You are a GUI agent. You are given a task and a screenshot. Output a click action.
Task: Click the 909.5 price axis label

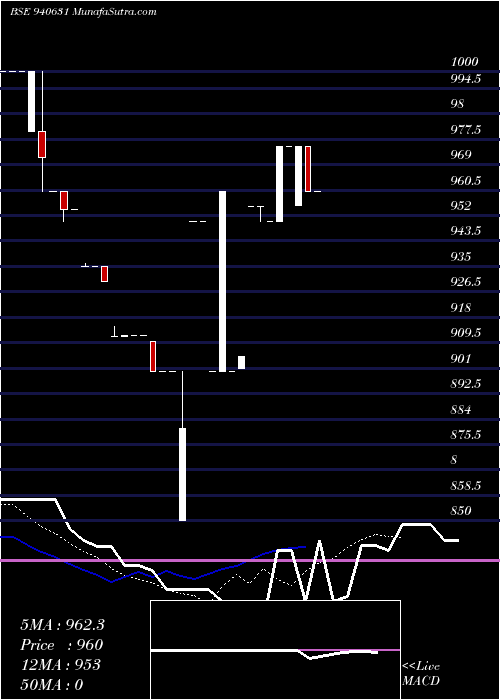click(466, 333)
